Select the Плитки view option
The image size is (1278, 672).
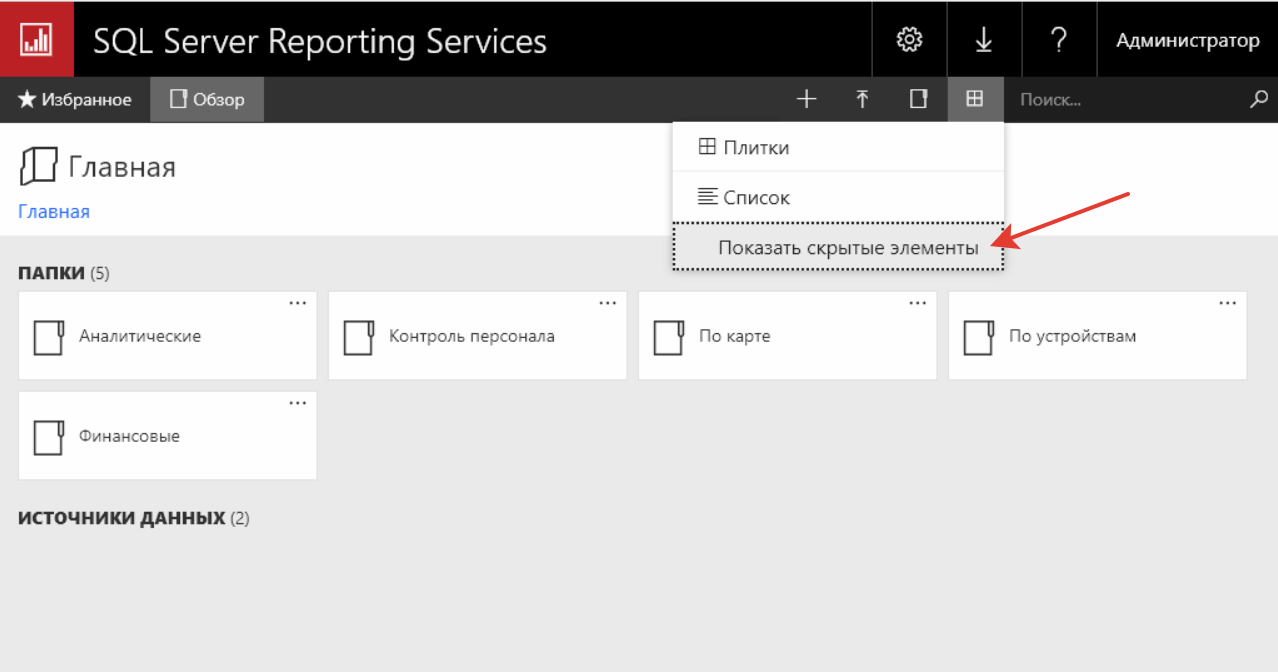(x=838, y=147)
